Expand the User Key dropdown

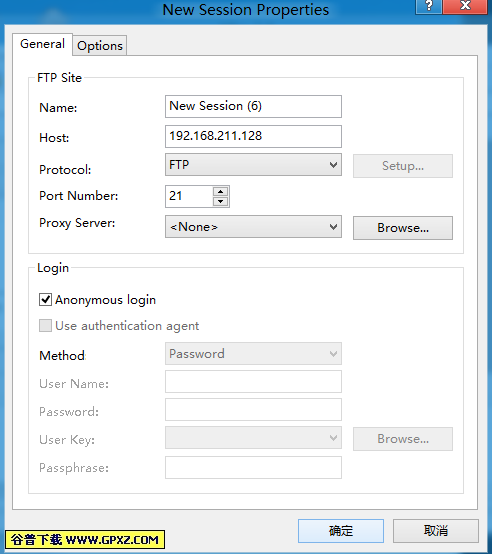[x=253, y=437]
